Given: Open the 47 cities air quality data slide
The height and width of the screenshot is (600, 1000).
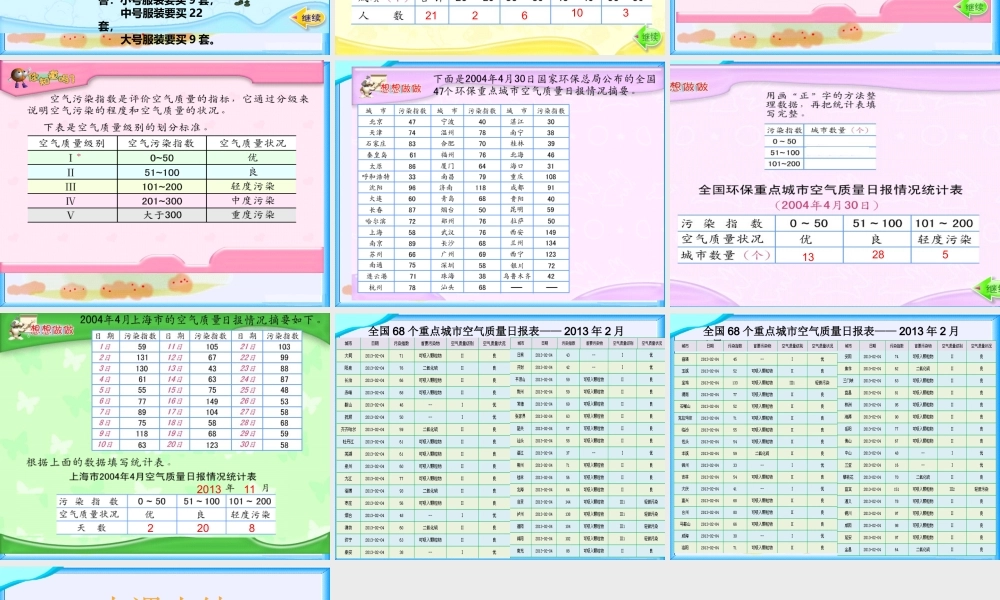Looking at the screenshot, I should pyautogui.click(x=500, y=184).
